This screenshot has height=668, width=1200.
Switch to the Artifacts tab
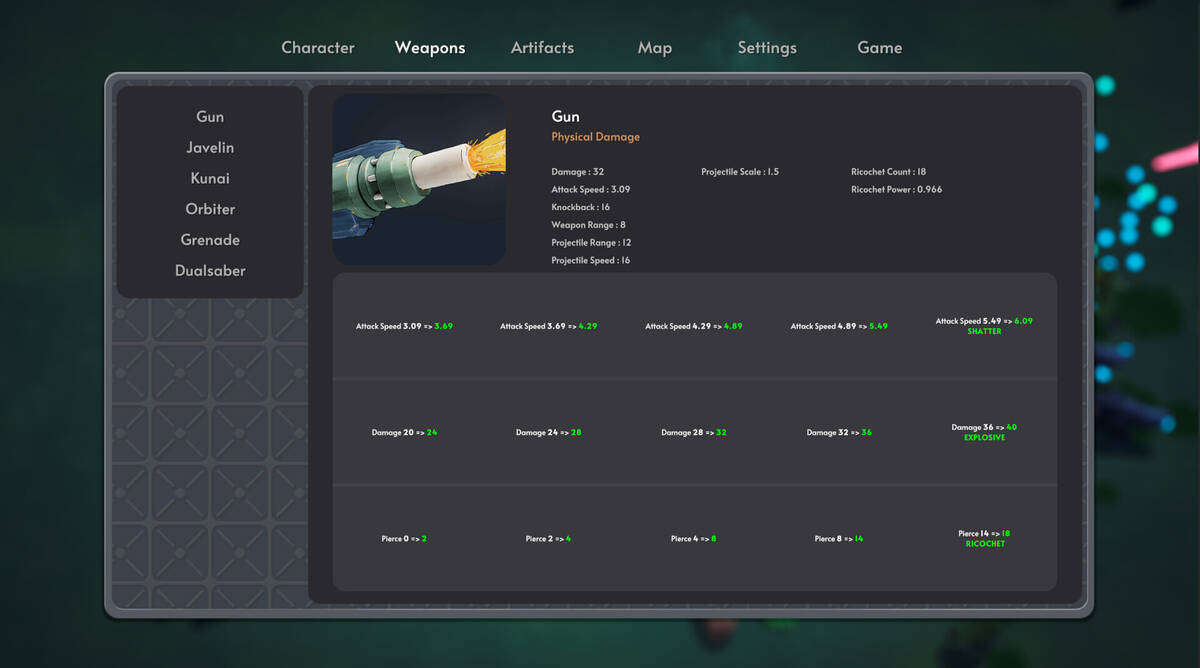tap(542, 47)
